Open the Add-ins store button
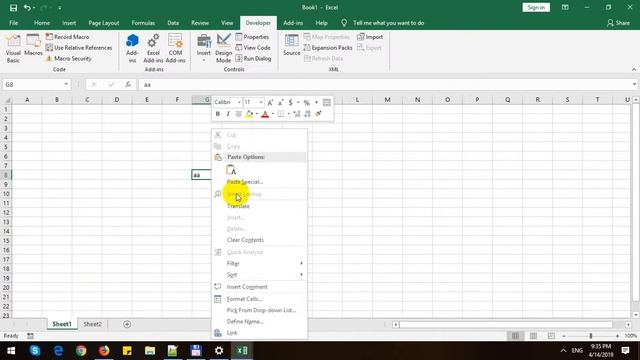Image resolution: width=640 pixels, height=360 pixels. [x=132, y=48]
